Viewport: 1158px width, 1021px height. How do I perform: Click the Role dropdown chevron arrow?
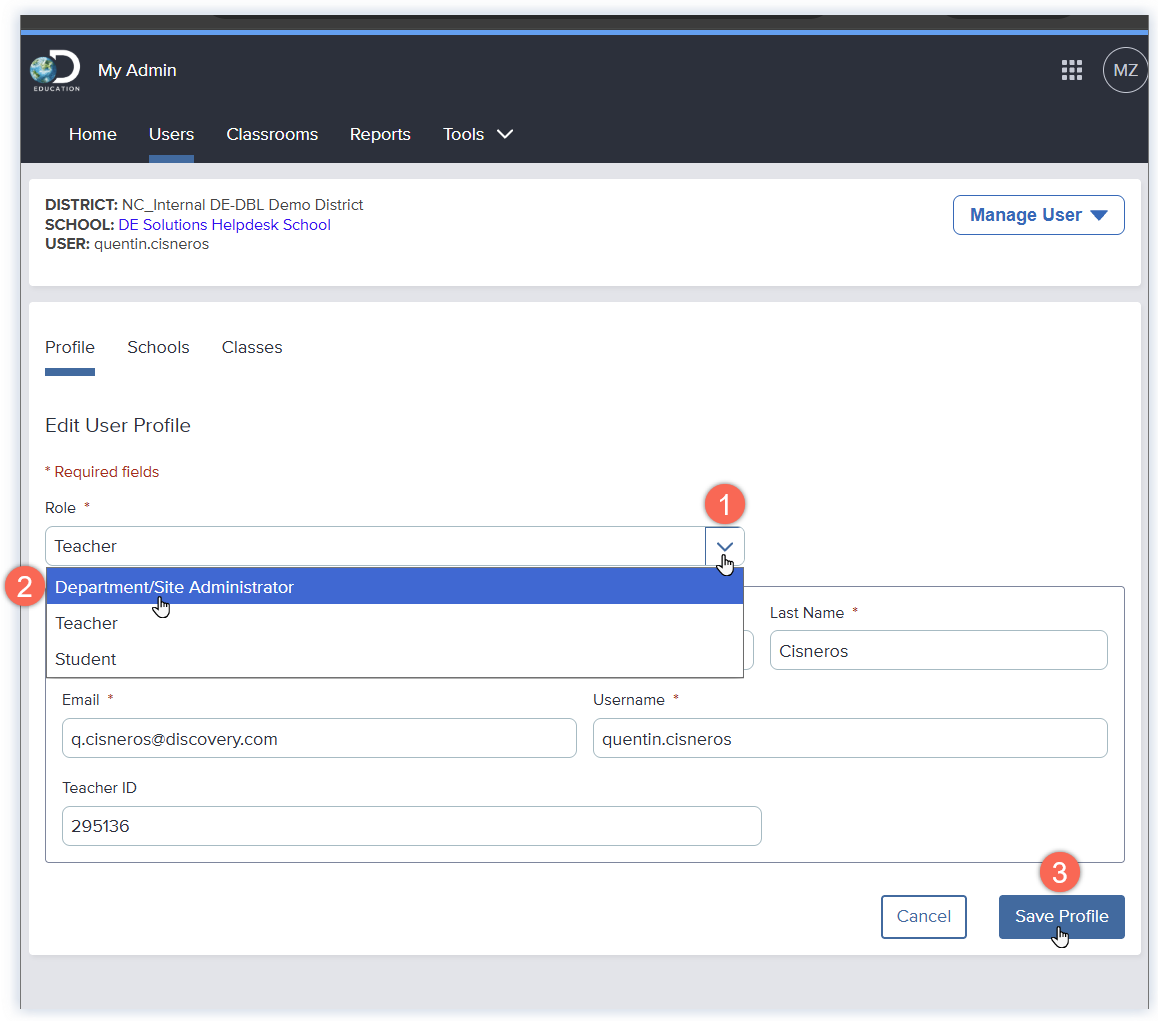724,546
